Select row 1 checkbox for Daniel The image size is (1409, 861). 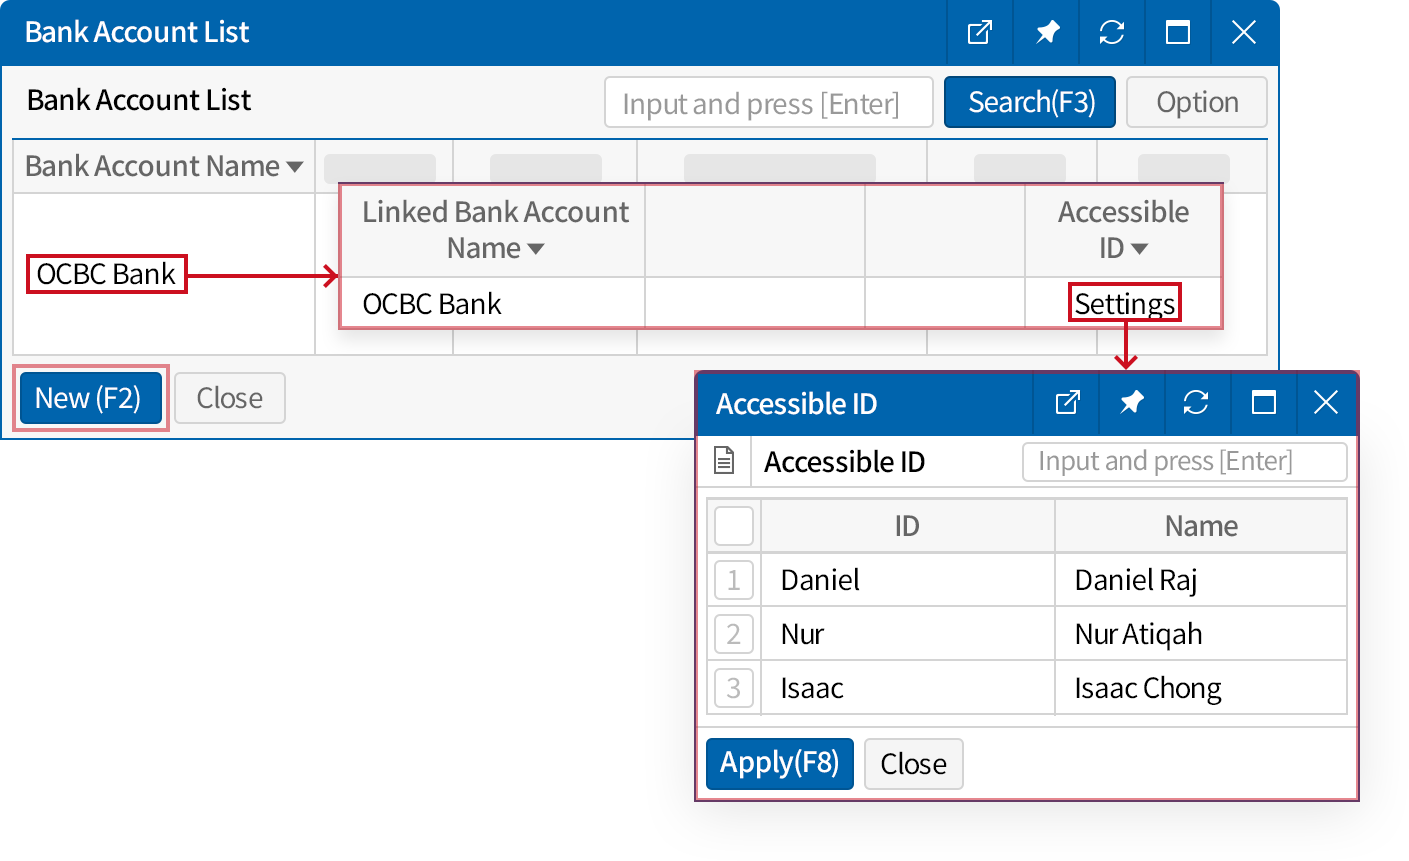(x=734, y=580)
